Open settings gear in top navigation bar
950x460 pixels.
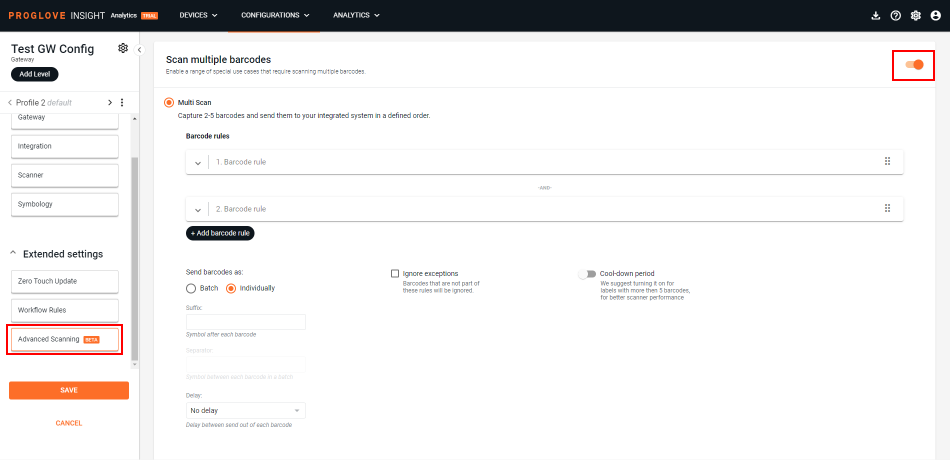915,16
